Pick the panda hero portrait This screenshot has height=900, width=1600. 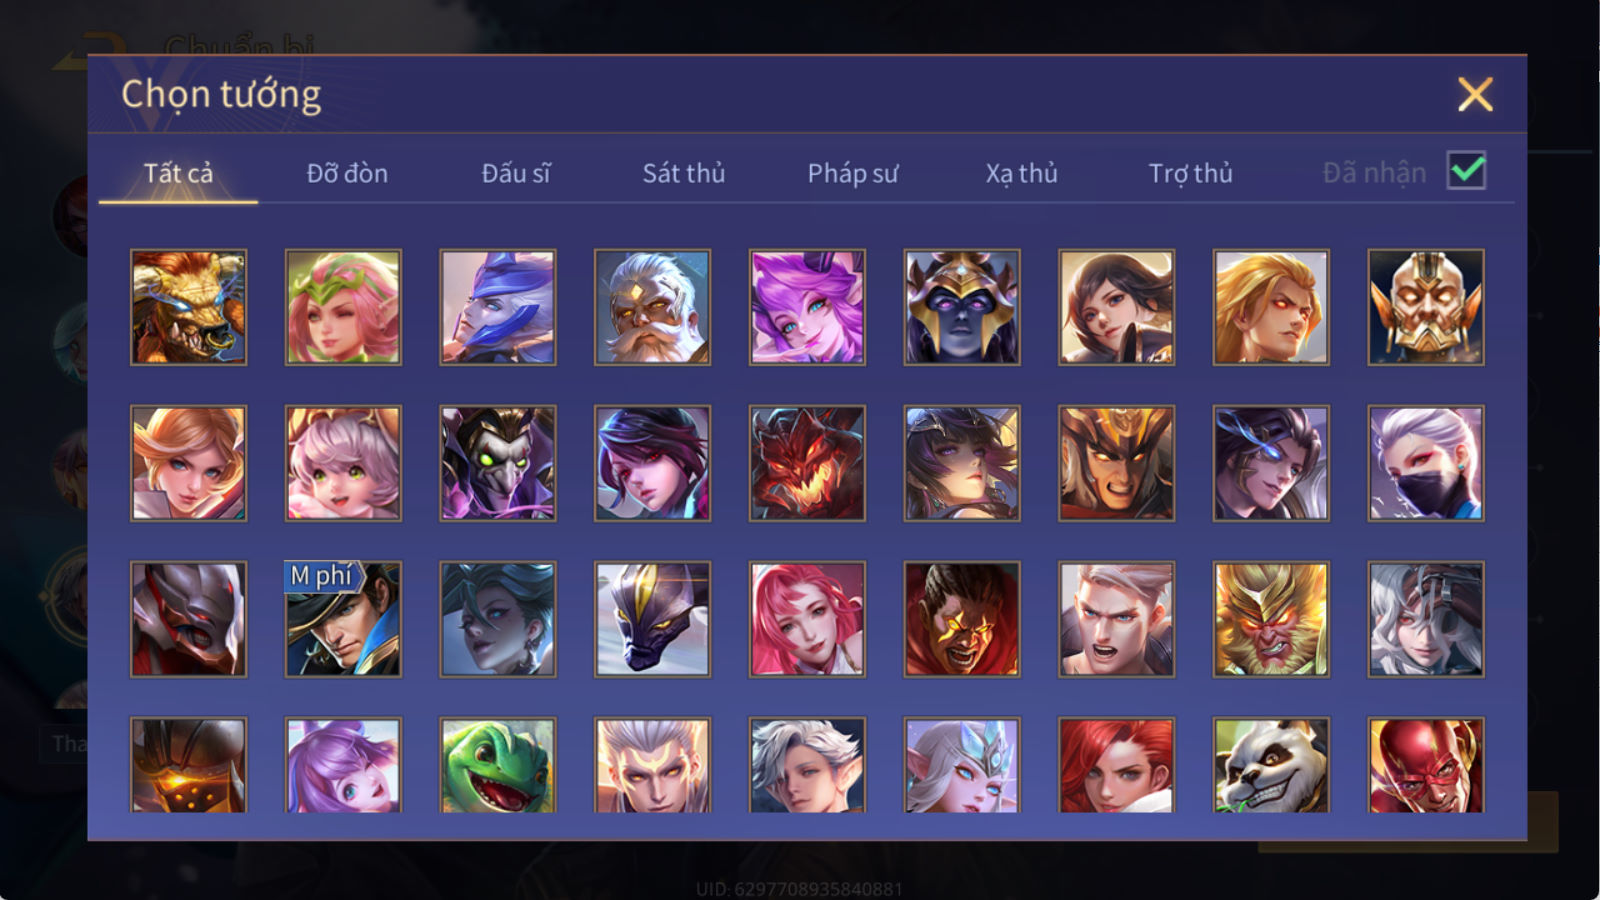(1271, 765)
